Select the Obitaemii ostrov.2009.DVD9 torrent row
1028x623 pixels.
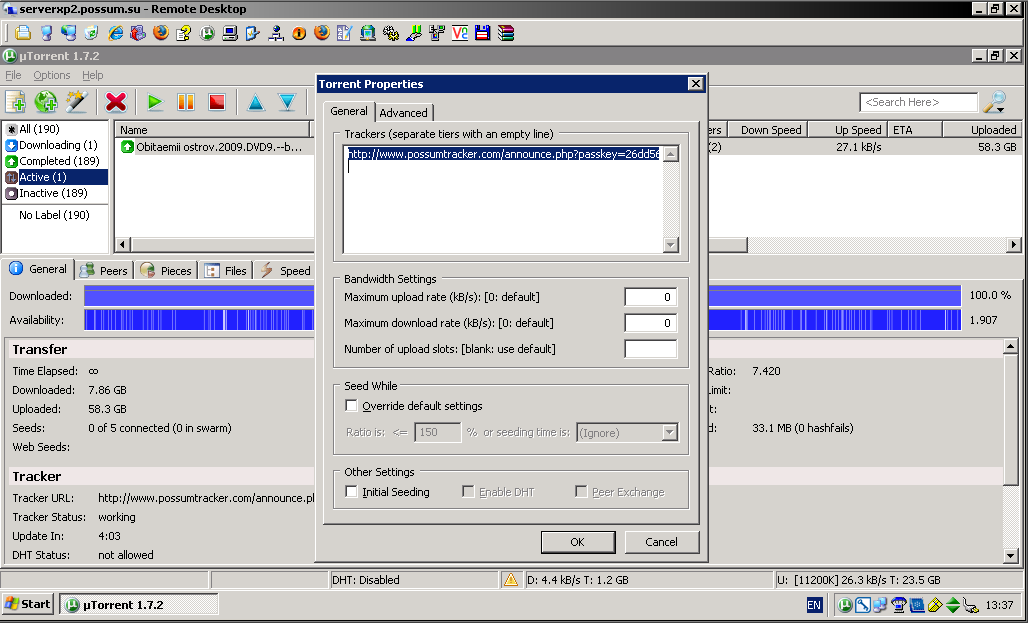point(213,147)
